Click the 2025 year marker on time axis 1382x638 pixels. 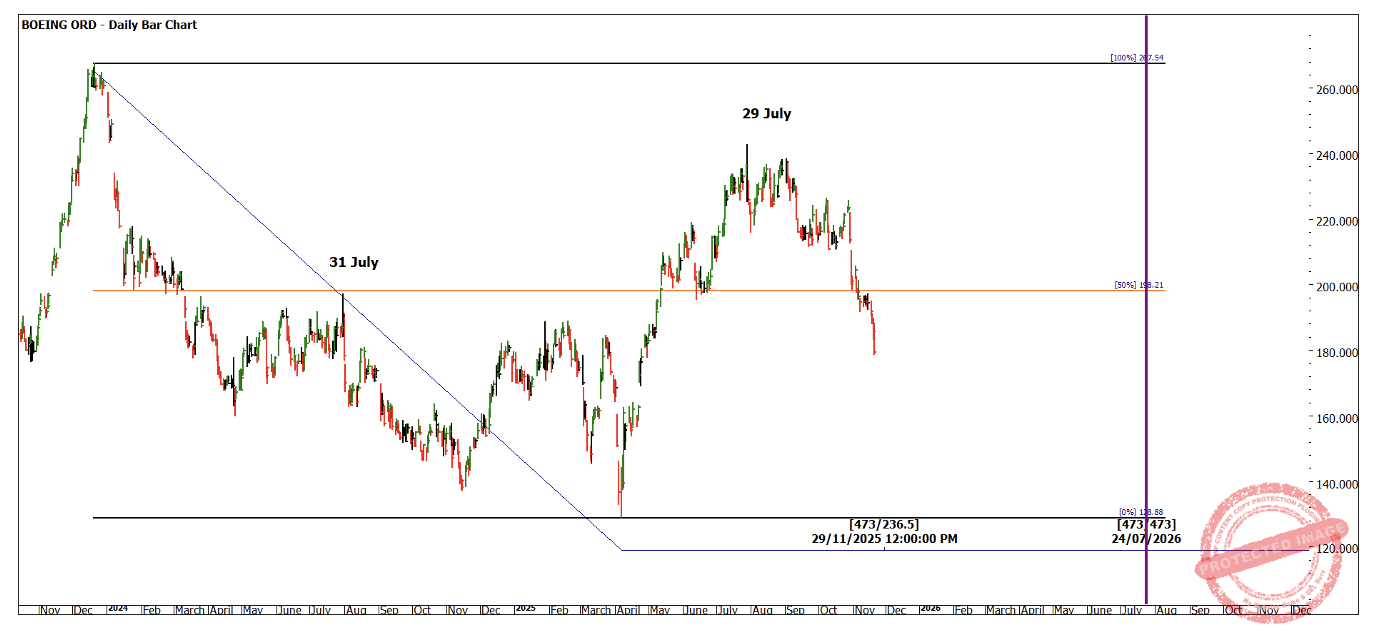(x=524, y=608)
